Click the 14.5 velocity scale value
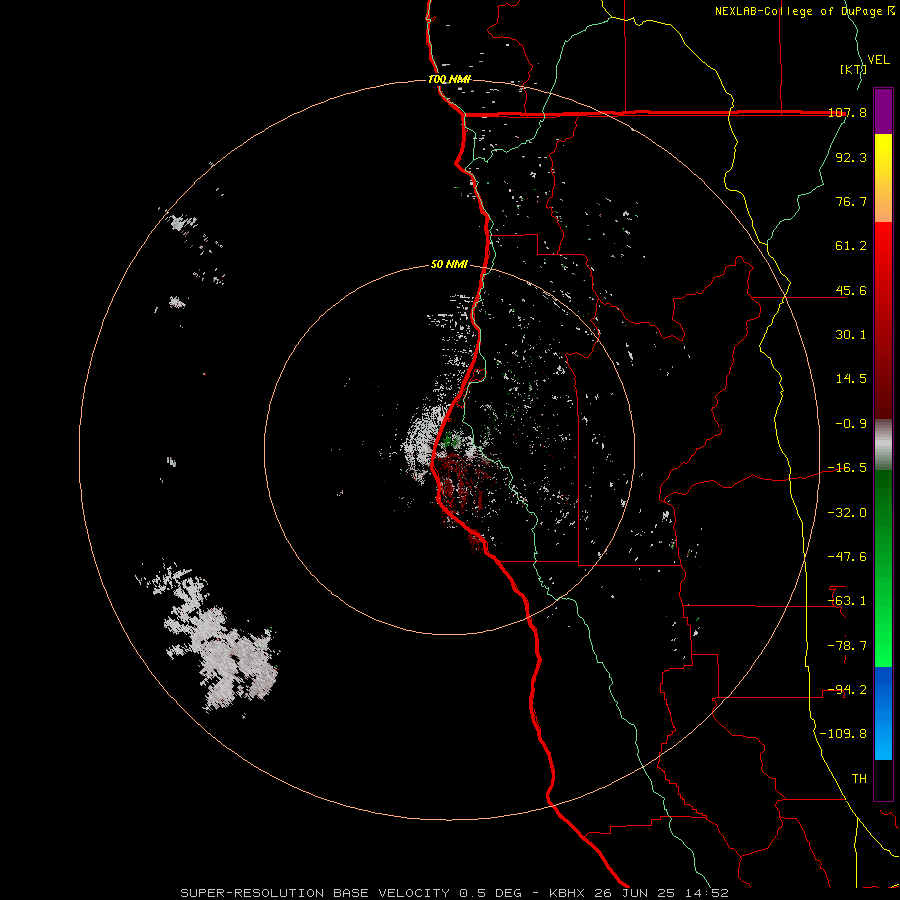 [851, 379]
